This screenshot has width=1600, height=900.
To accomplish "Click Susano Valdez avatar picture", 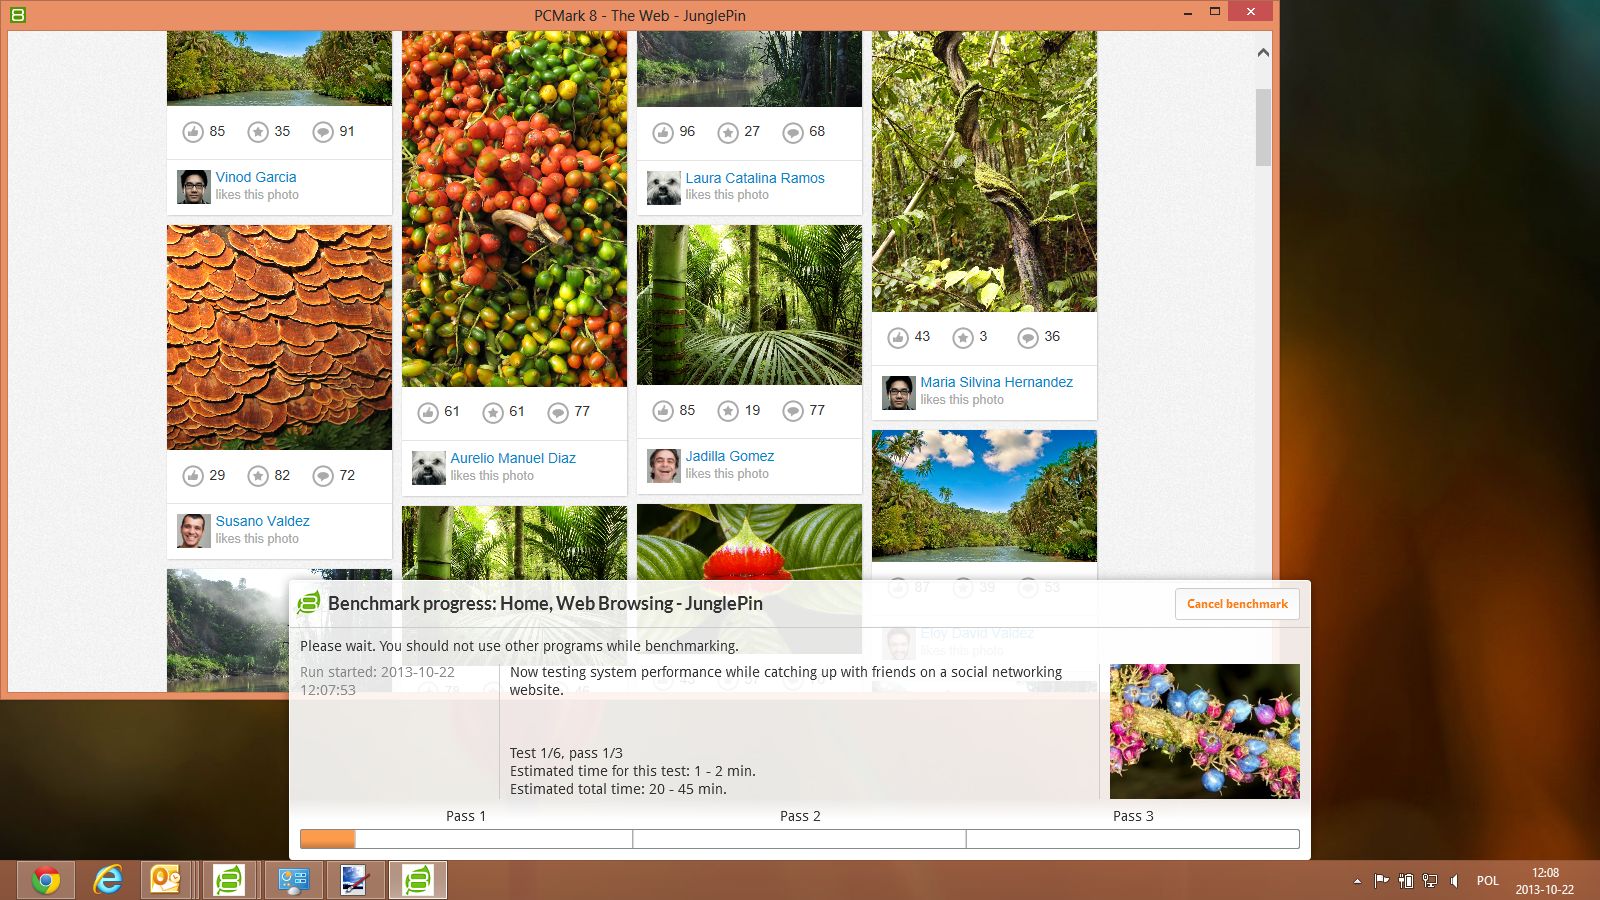I will 194,531.
